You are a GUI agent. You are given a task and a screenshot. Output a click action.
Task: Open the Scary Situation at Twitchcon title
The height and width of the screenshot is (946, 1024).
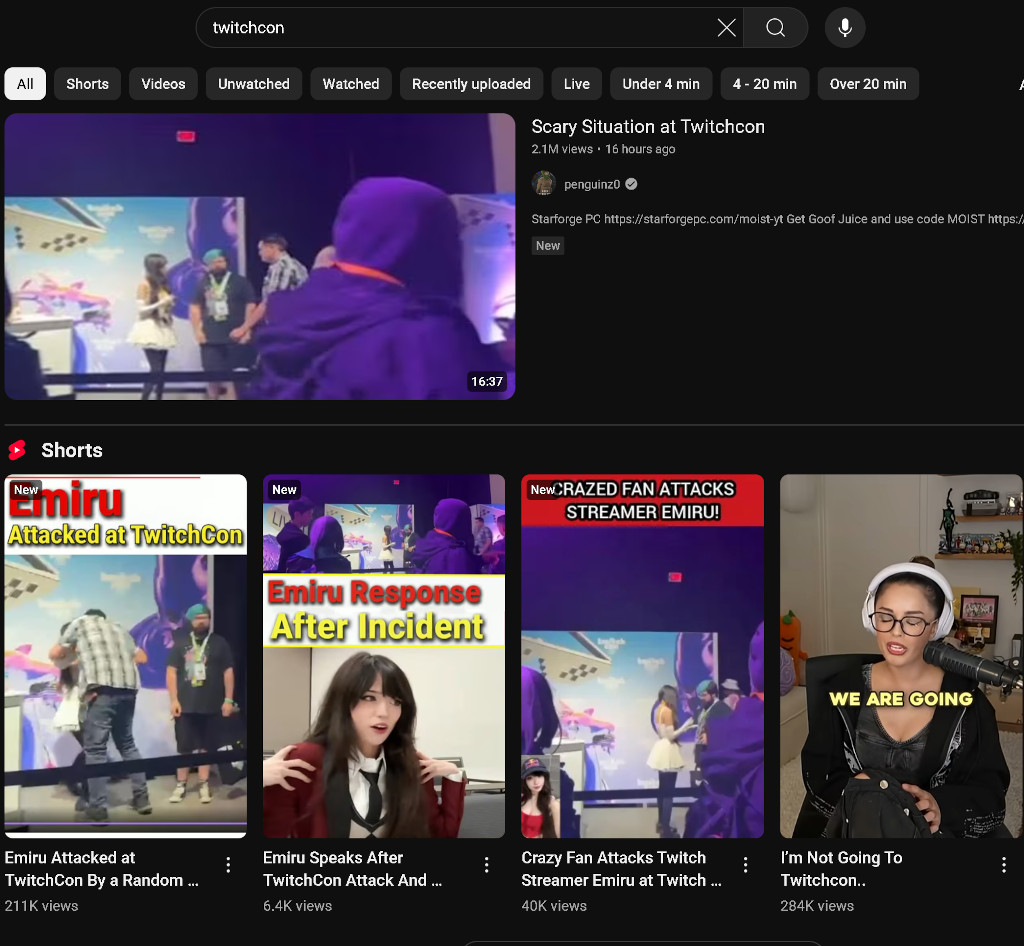(648, 127)
